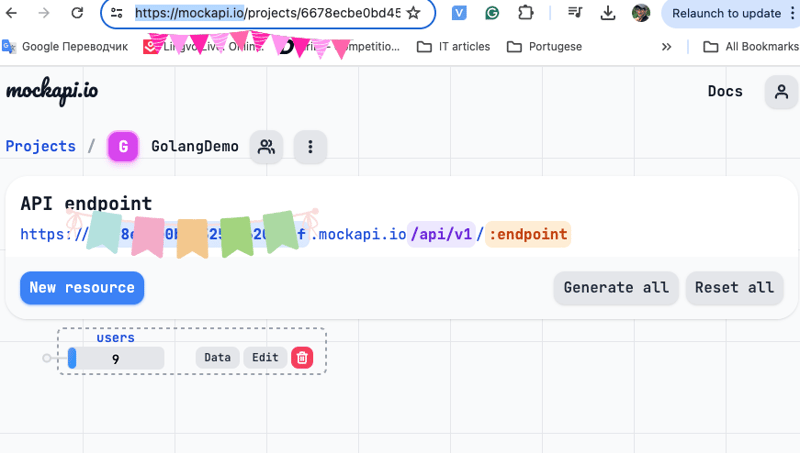Screen dimensions: 800x453
Task: Adjust the users record count slider
Action: coord(116,358)
